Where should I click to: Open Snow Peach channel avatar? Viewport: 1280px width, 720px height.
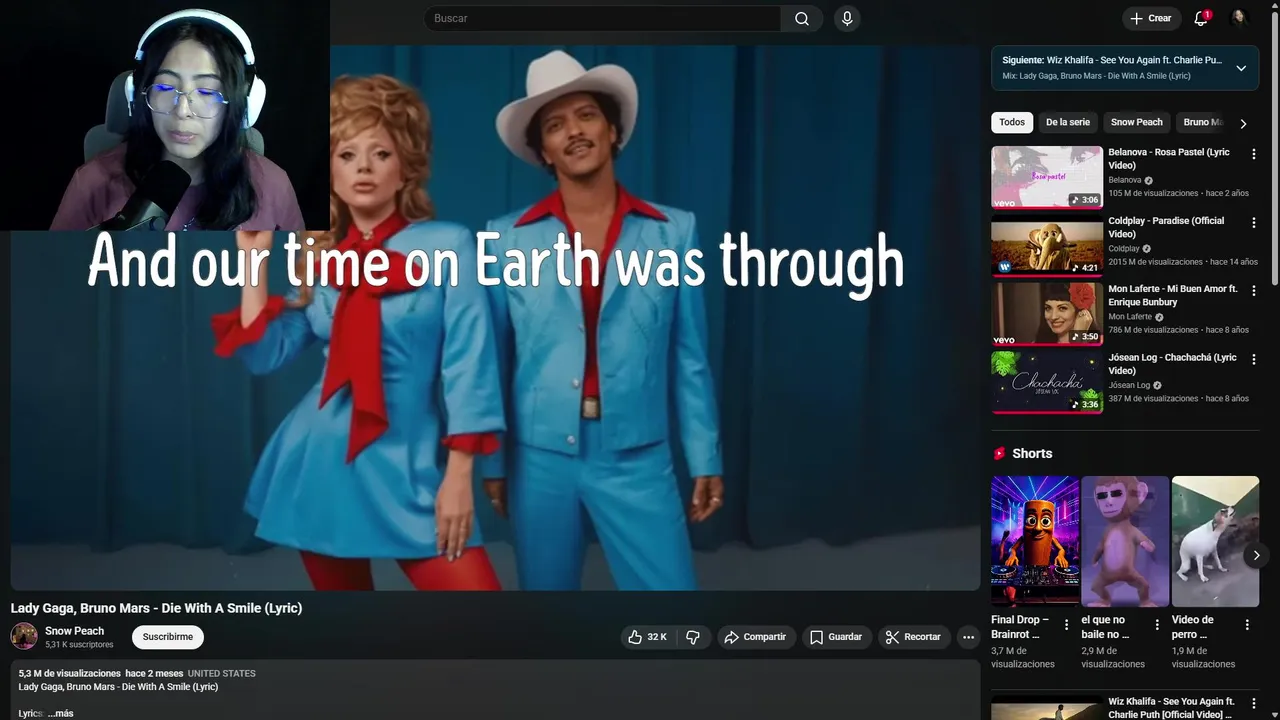point(24,636)
